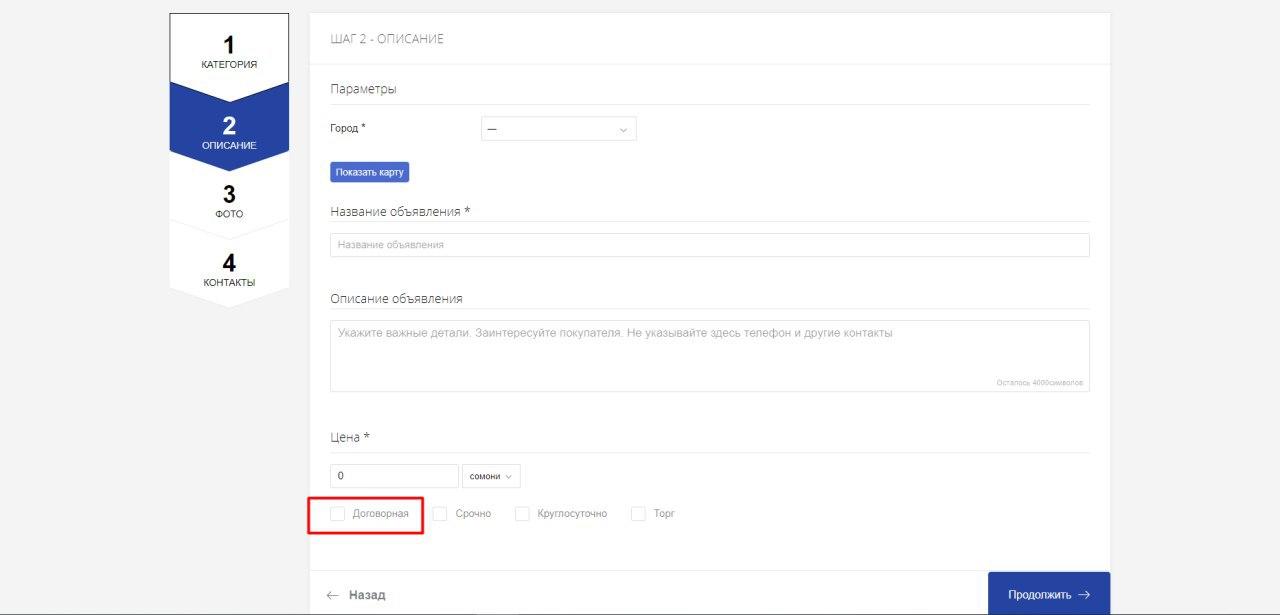1280x615 pixels.
Task: Select the active step 2 Описание
Action: (x=229, y=133)
